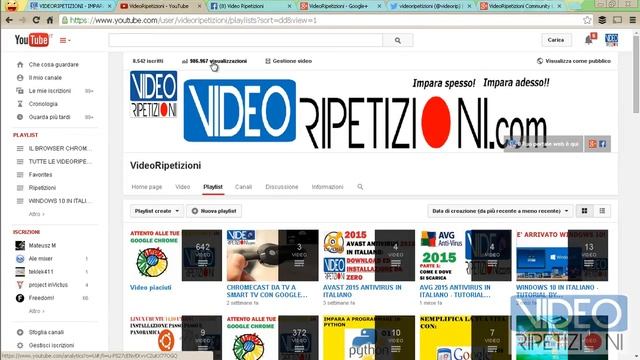
Task: Switch to Informazioni channel tab
Action: tap(327, 187)
